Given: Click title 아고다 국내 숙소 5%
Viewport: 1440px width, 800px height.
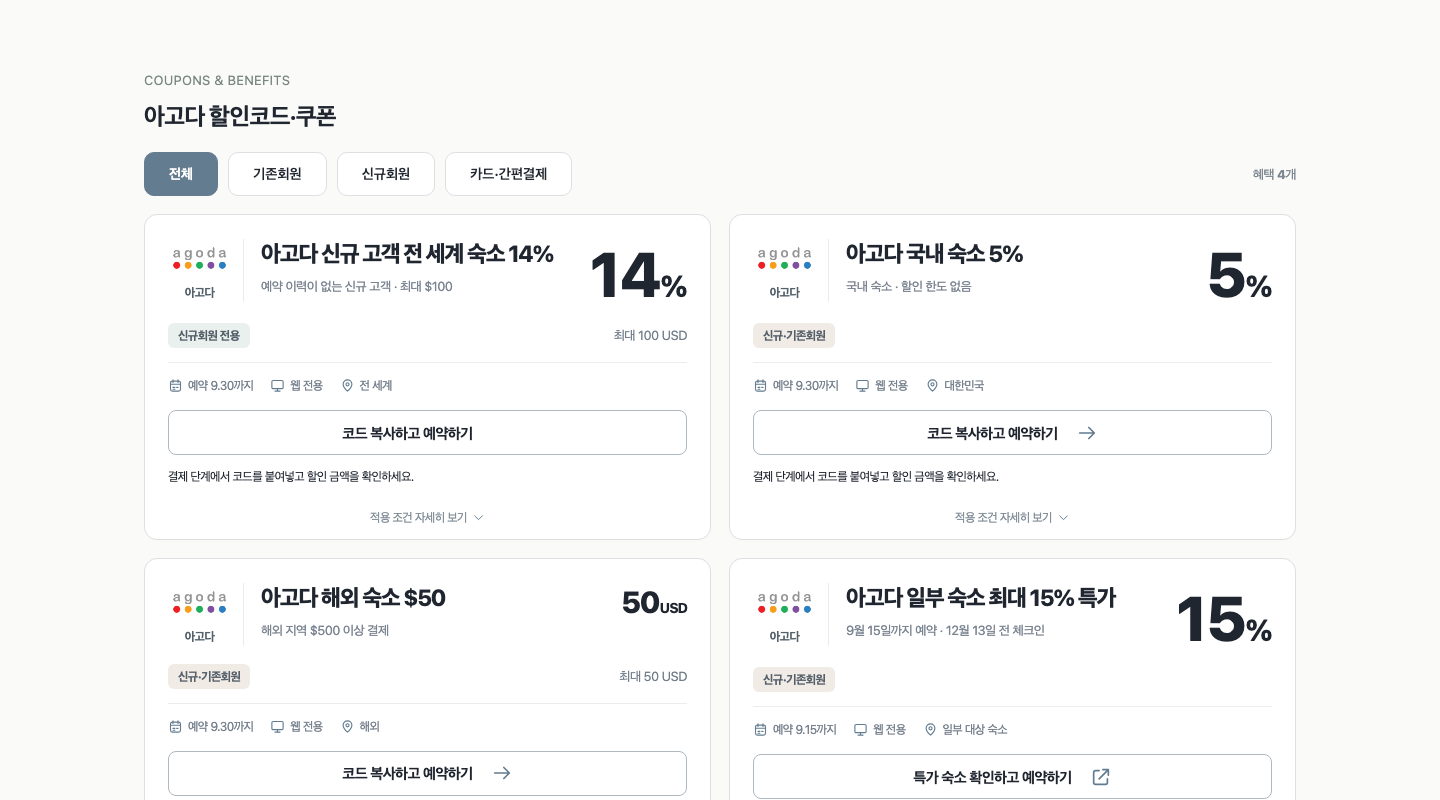Looking at the screenshot, I should (934, 254).
